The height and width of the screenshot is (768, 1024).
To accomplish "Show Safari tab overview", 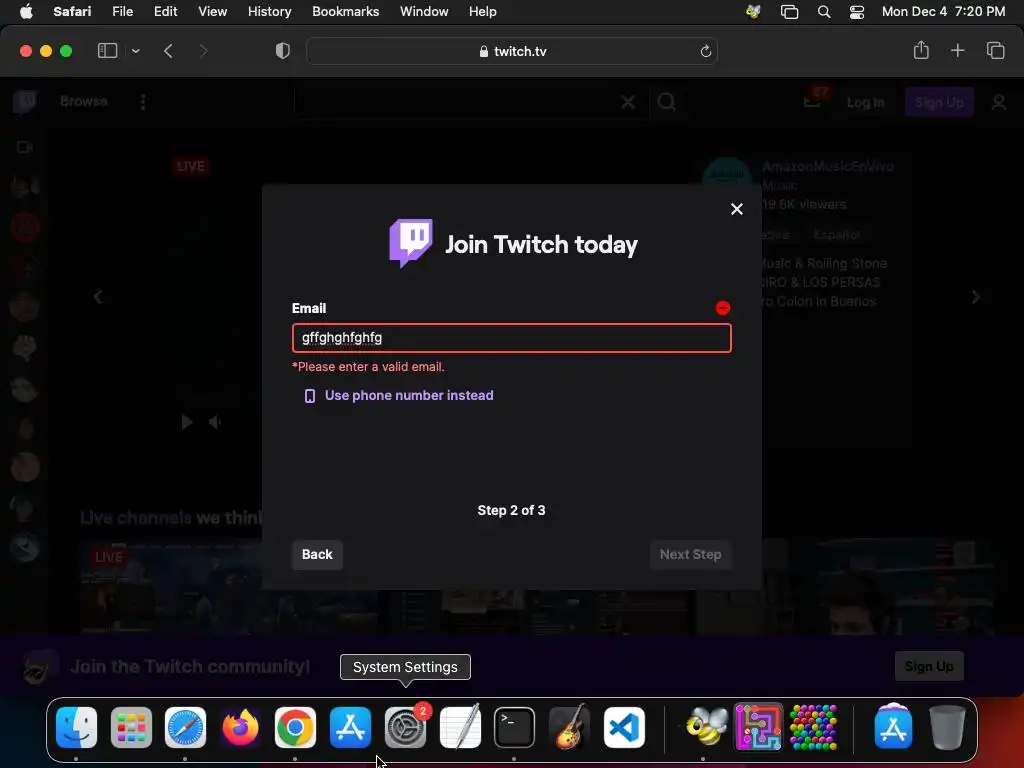I will point(995,50).
